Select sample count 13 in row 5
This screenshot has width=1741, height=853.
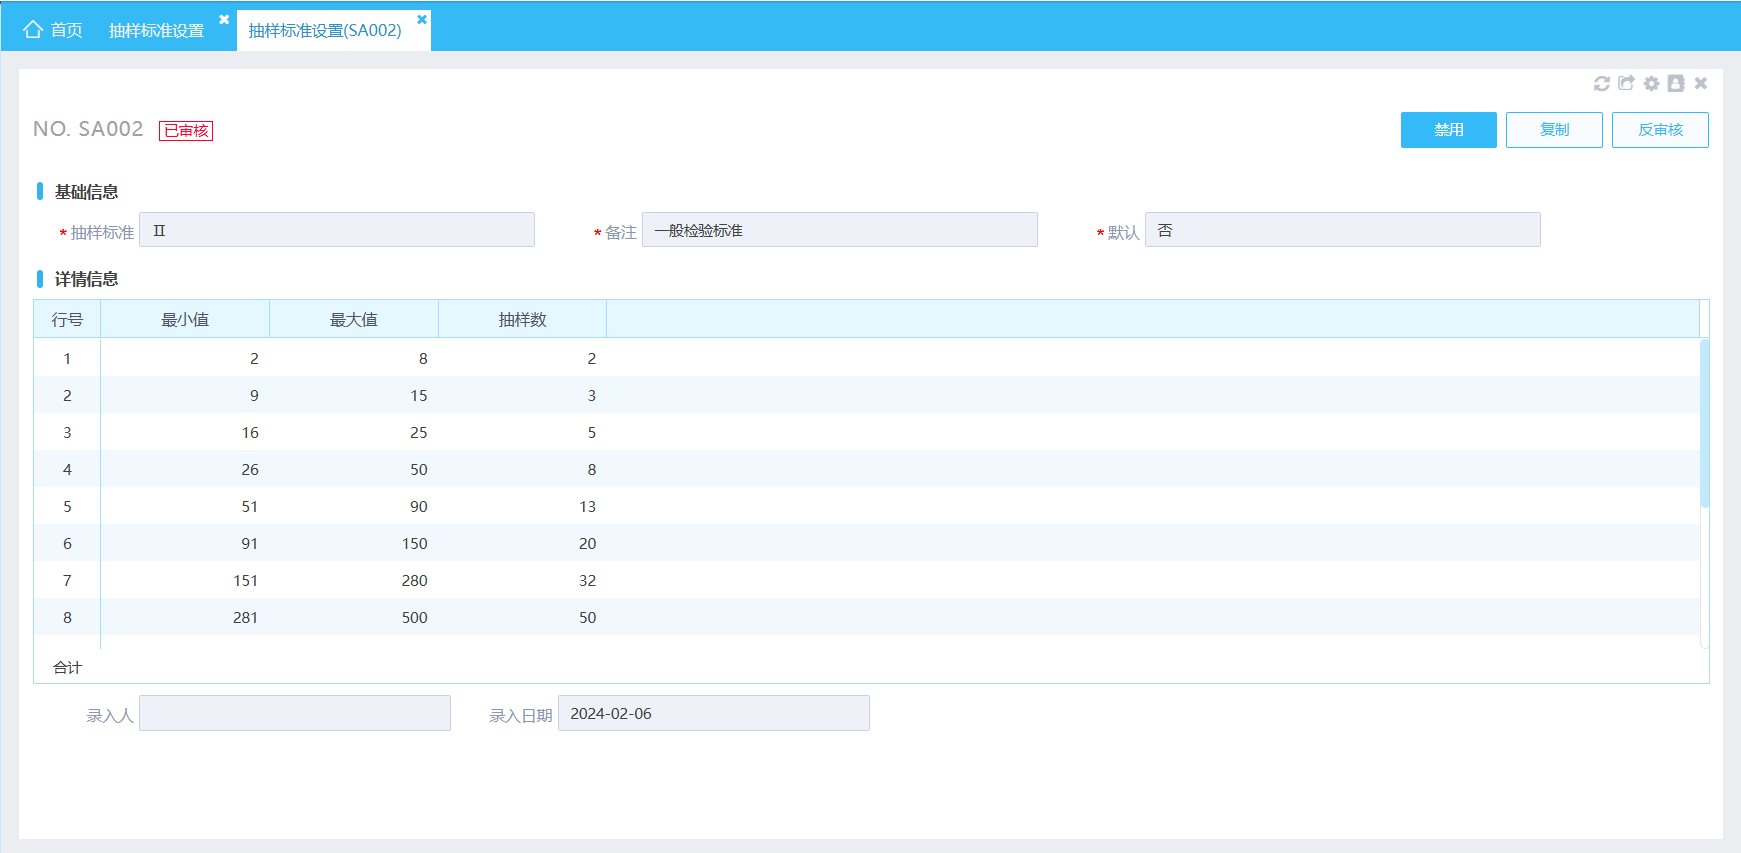588,507
